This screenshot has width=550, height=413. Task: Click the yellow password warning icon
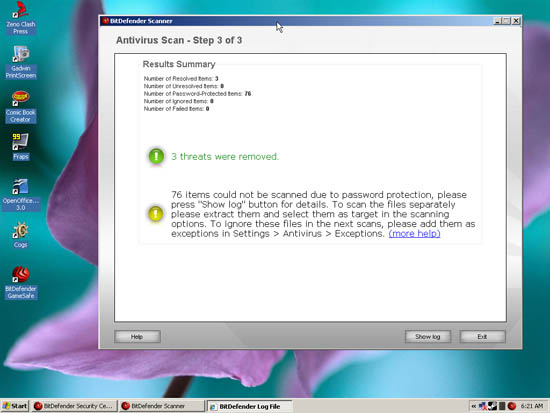pyautogui.click(x=155, y=214)
